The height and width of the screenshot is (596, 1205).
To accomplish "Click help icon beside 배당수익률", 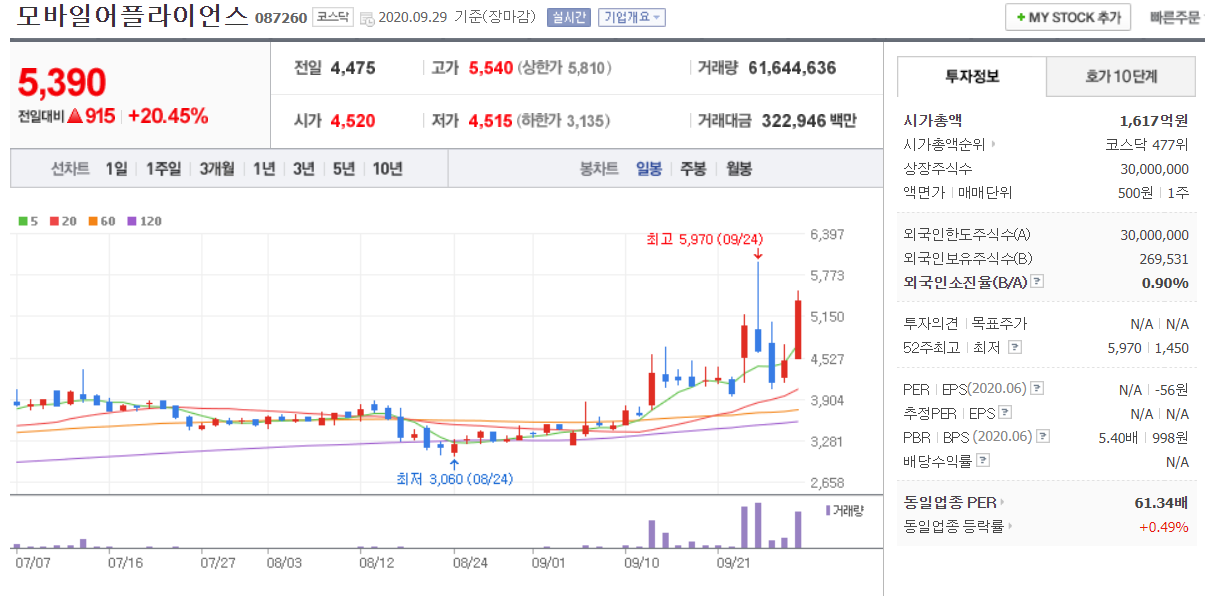I will (x=983, y=461).
